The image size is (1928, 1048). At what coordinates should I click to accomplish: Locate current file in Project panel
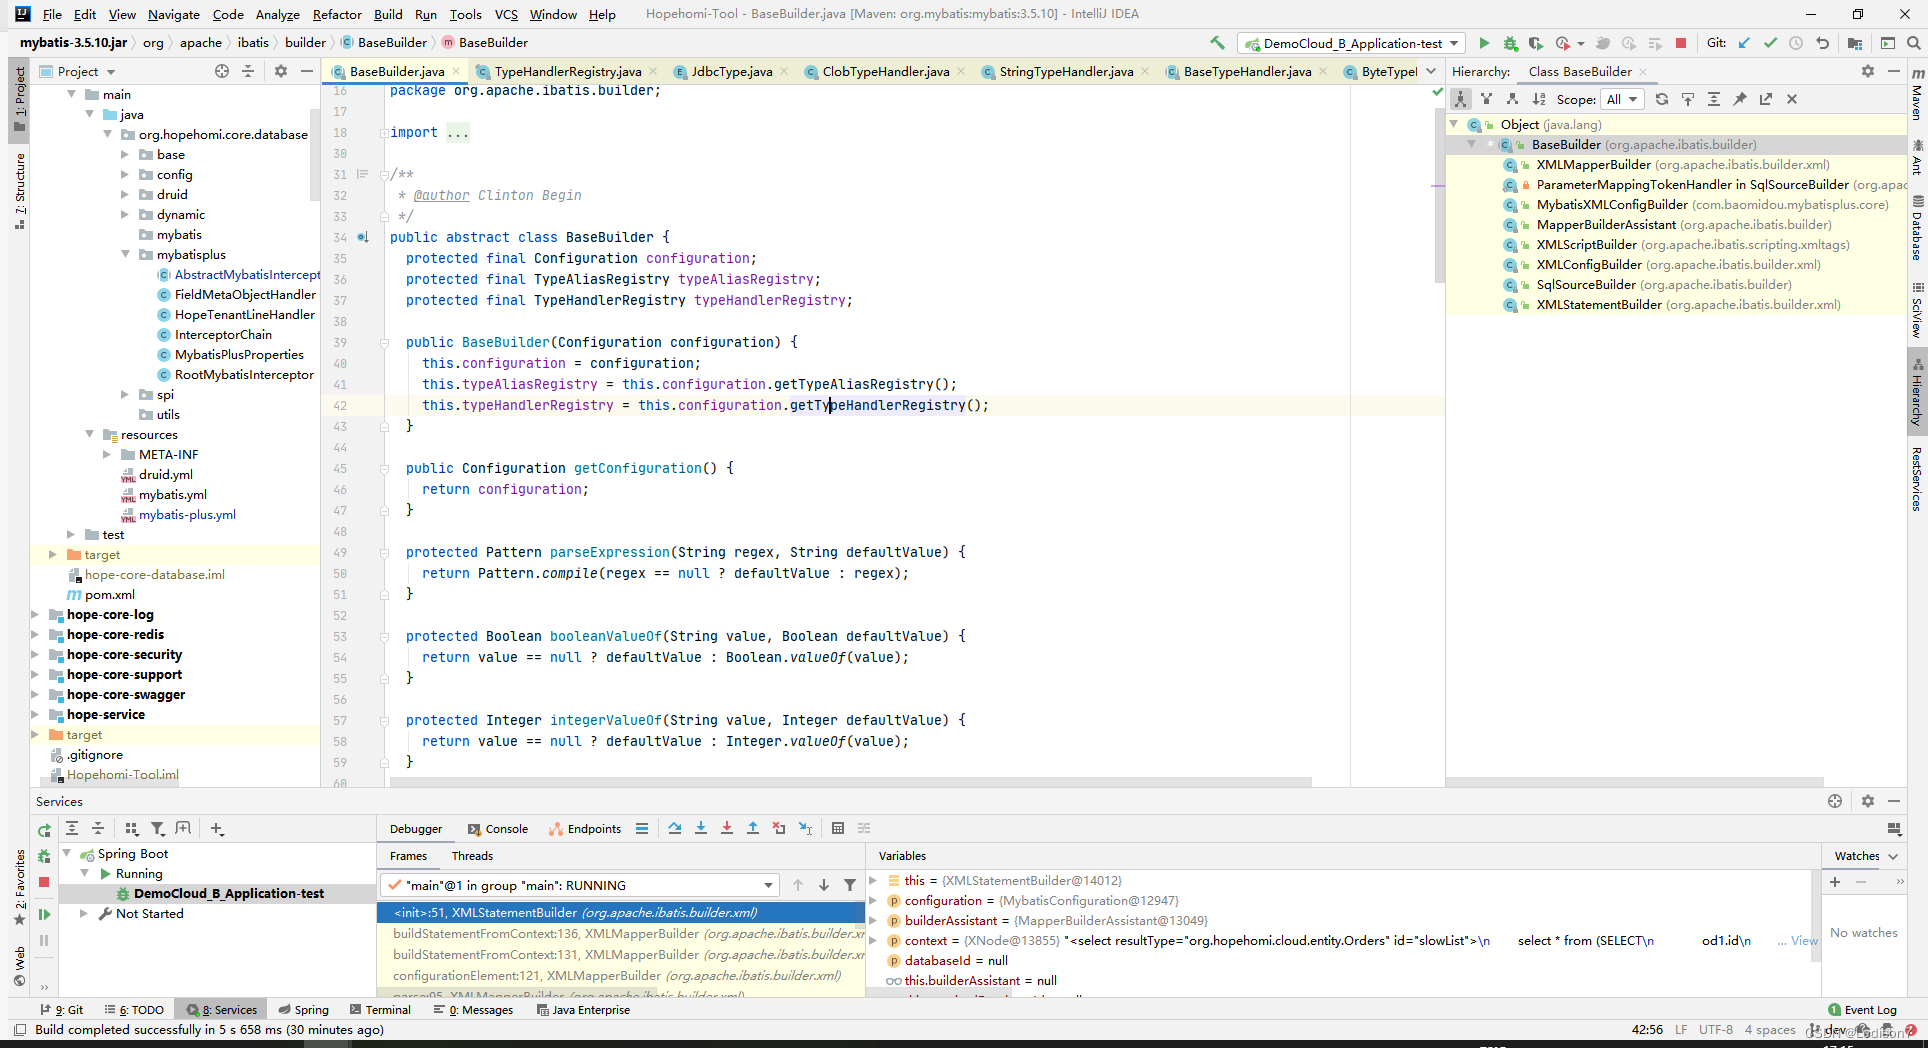[222, 71]
